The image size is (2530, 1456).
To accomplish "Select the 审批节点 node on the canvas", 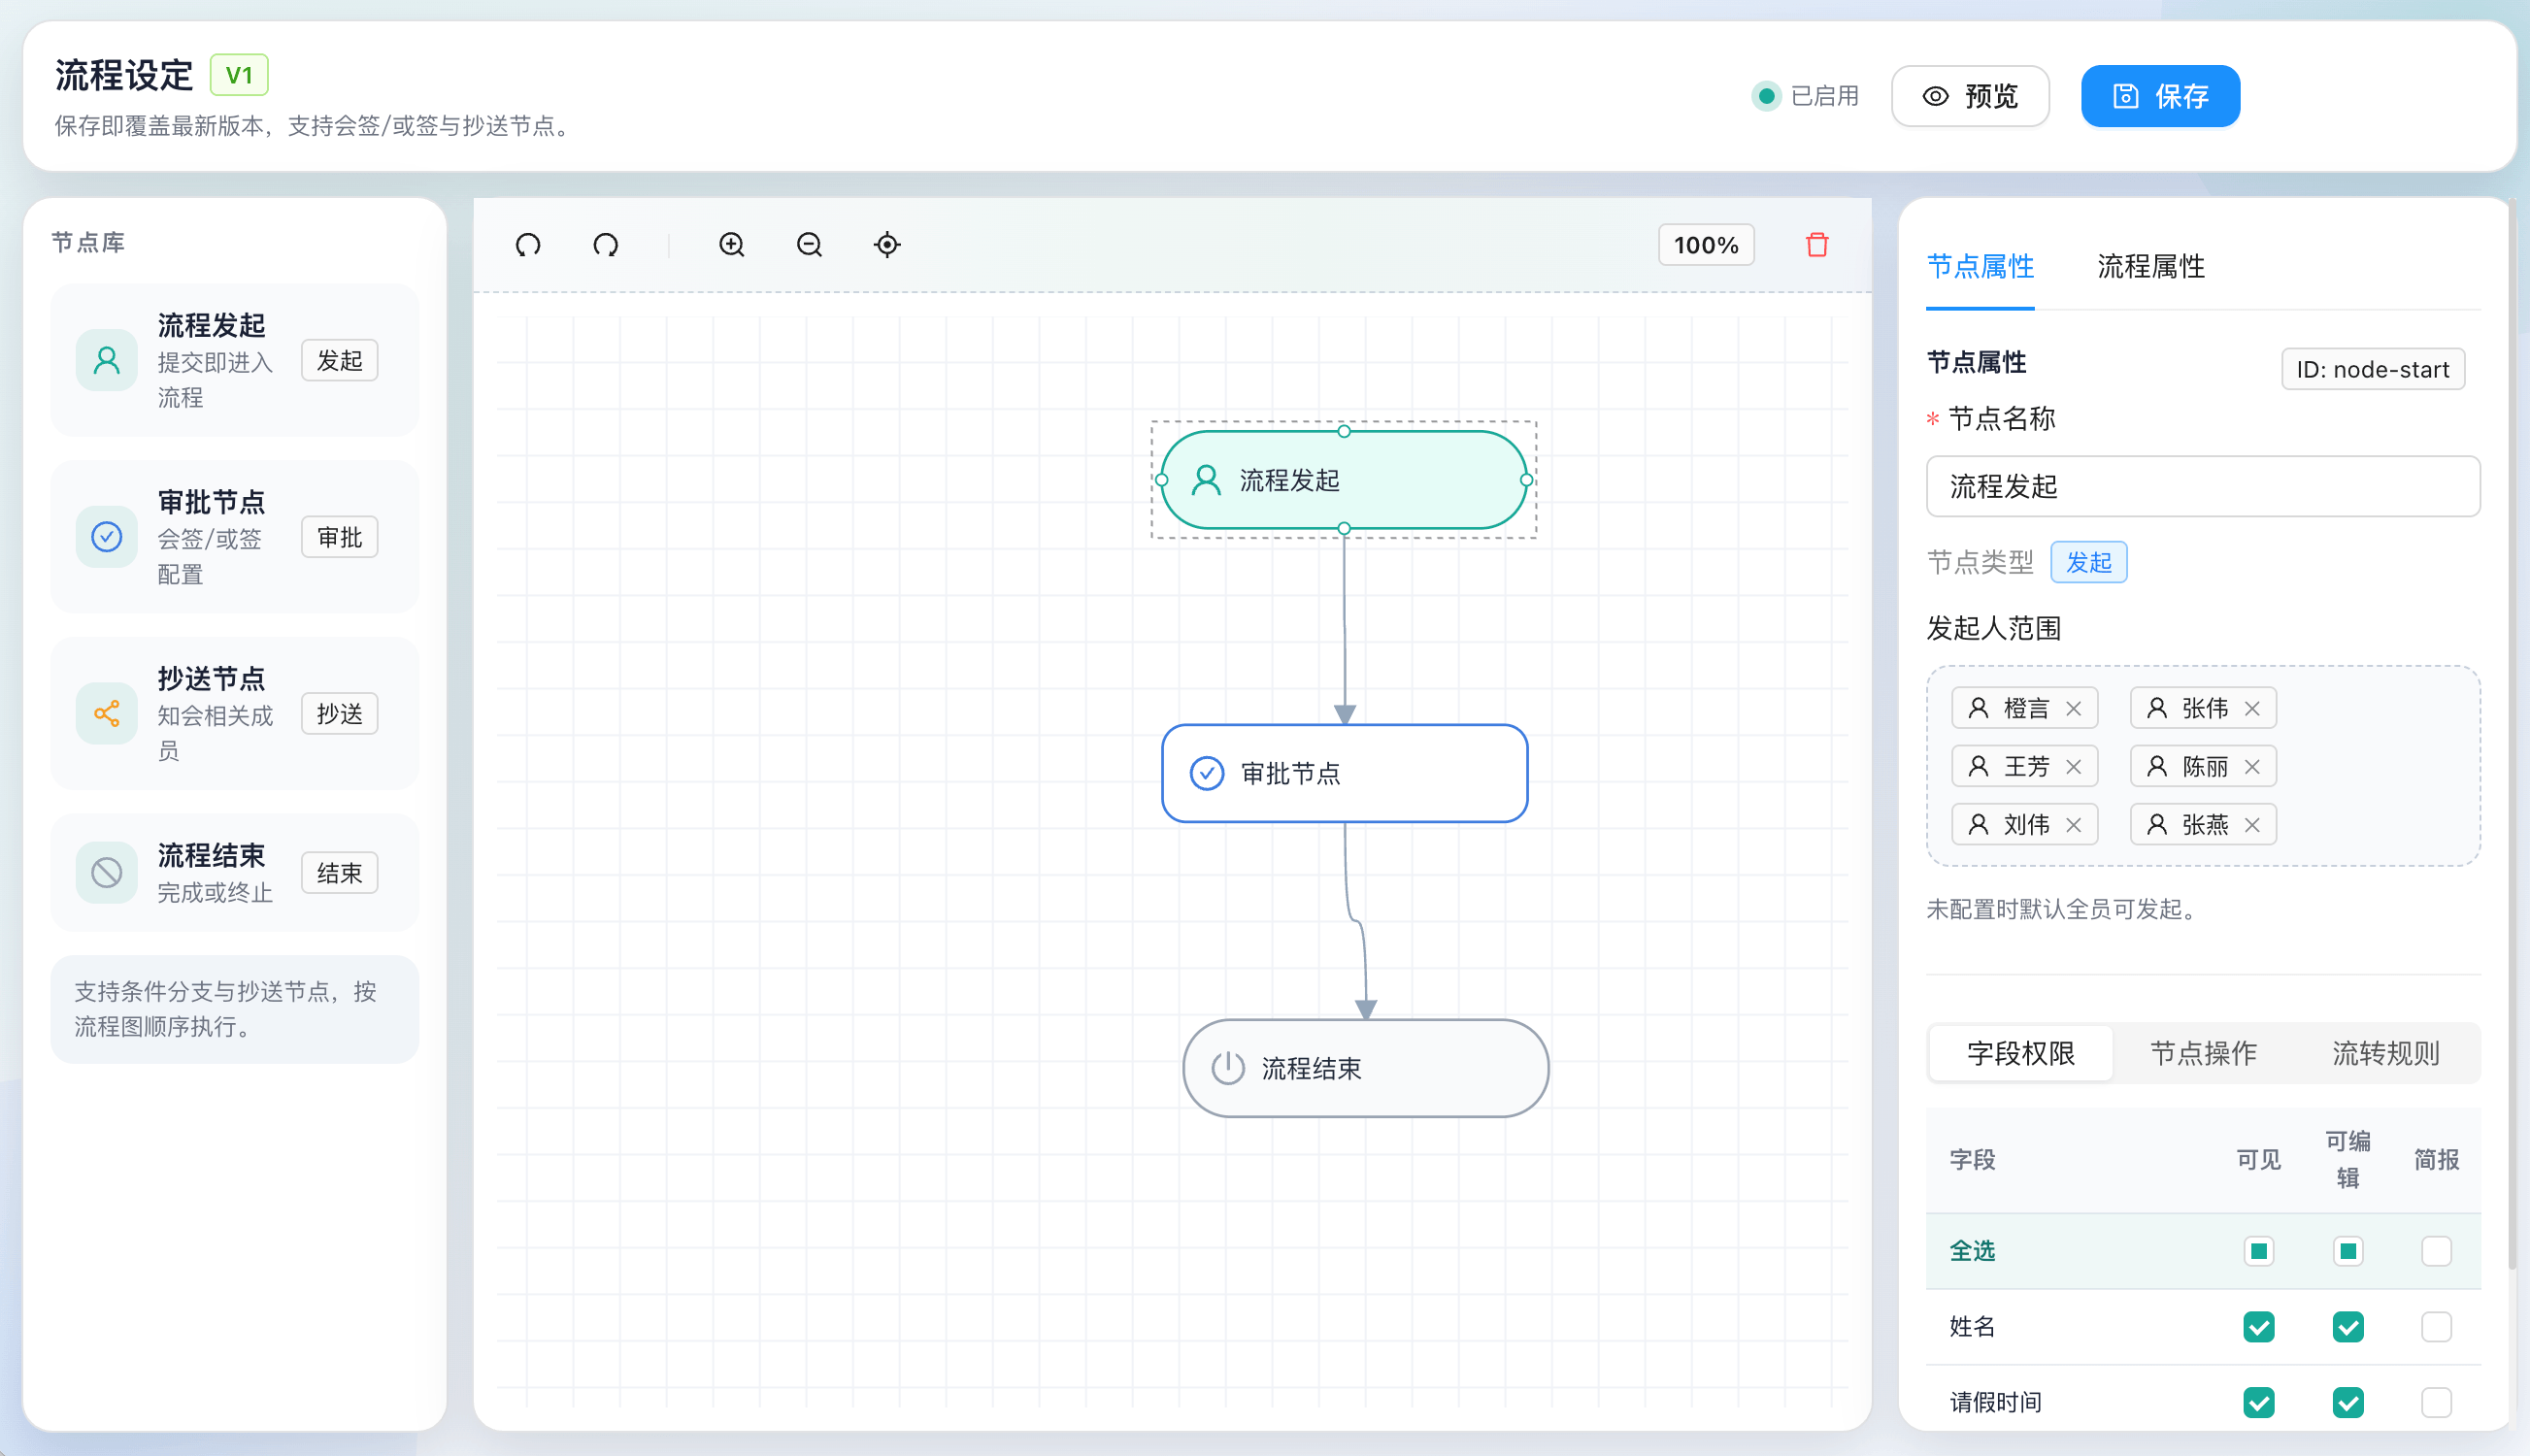I will pos(1344,774).
